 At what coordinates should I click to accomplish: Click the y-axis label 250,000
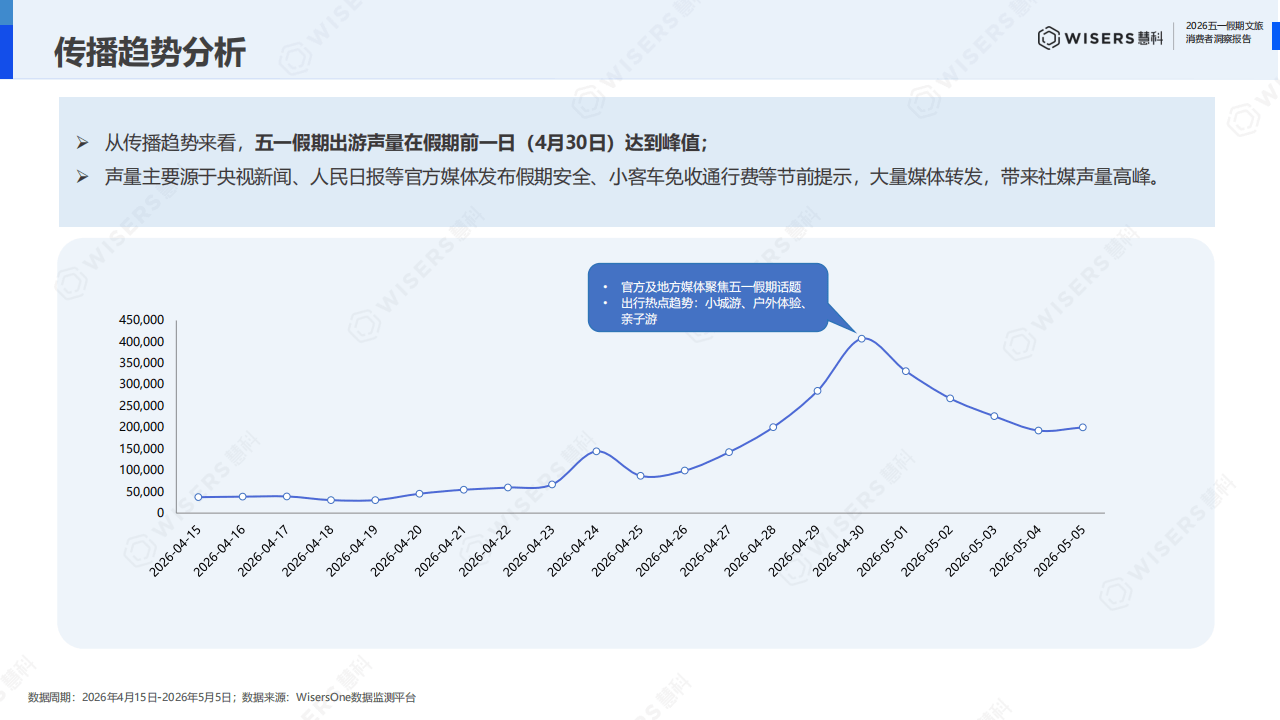(141, 406)
